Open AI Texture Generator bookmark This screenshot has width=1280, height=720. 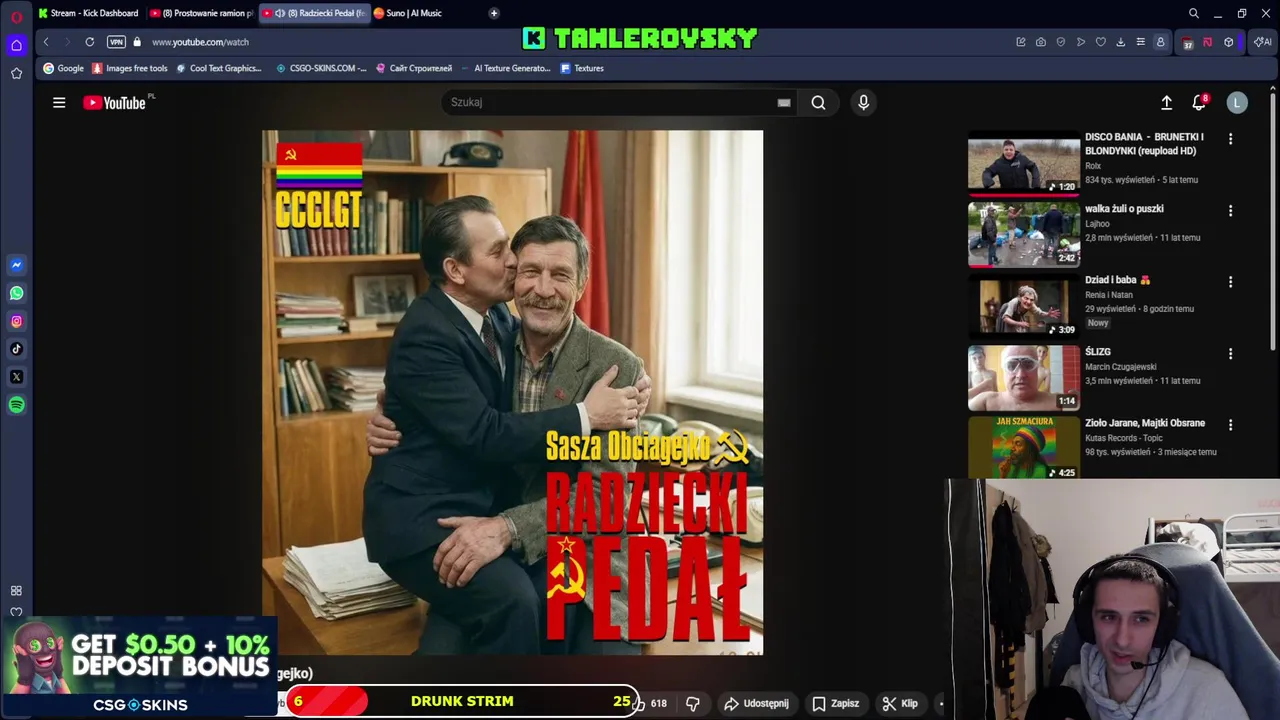(x=505, y=68)
